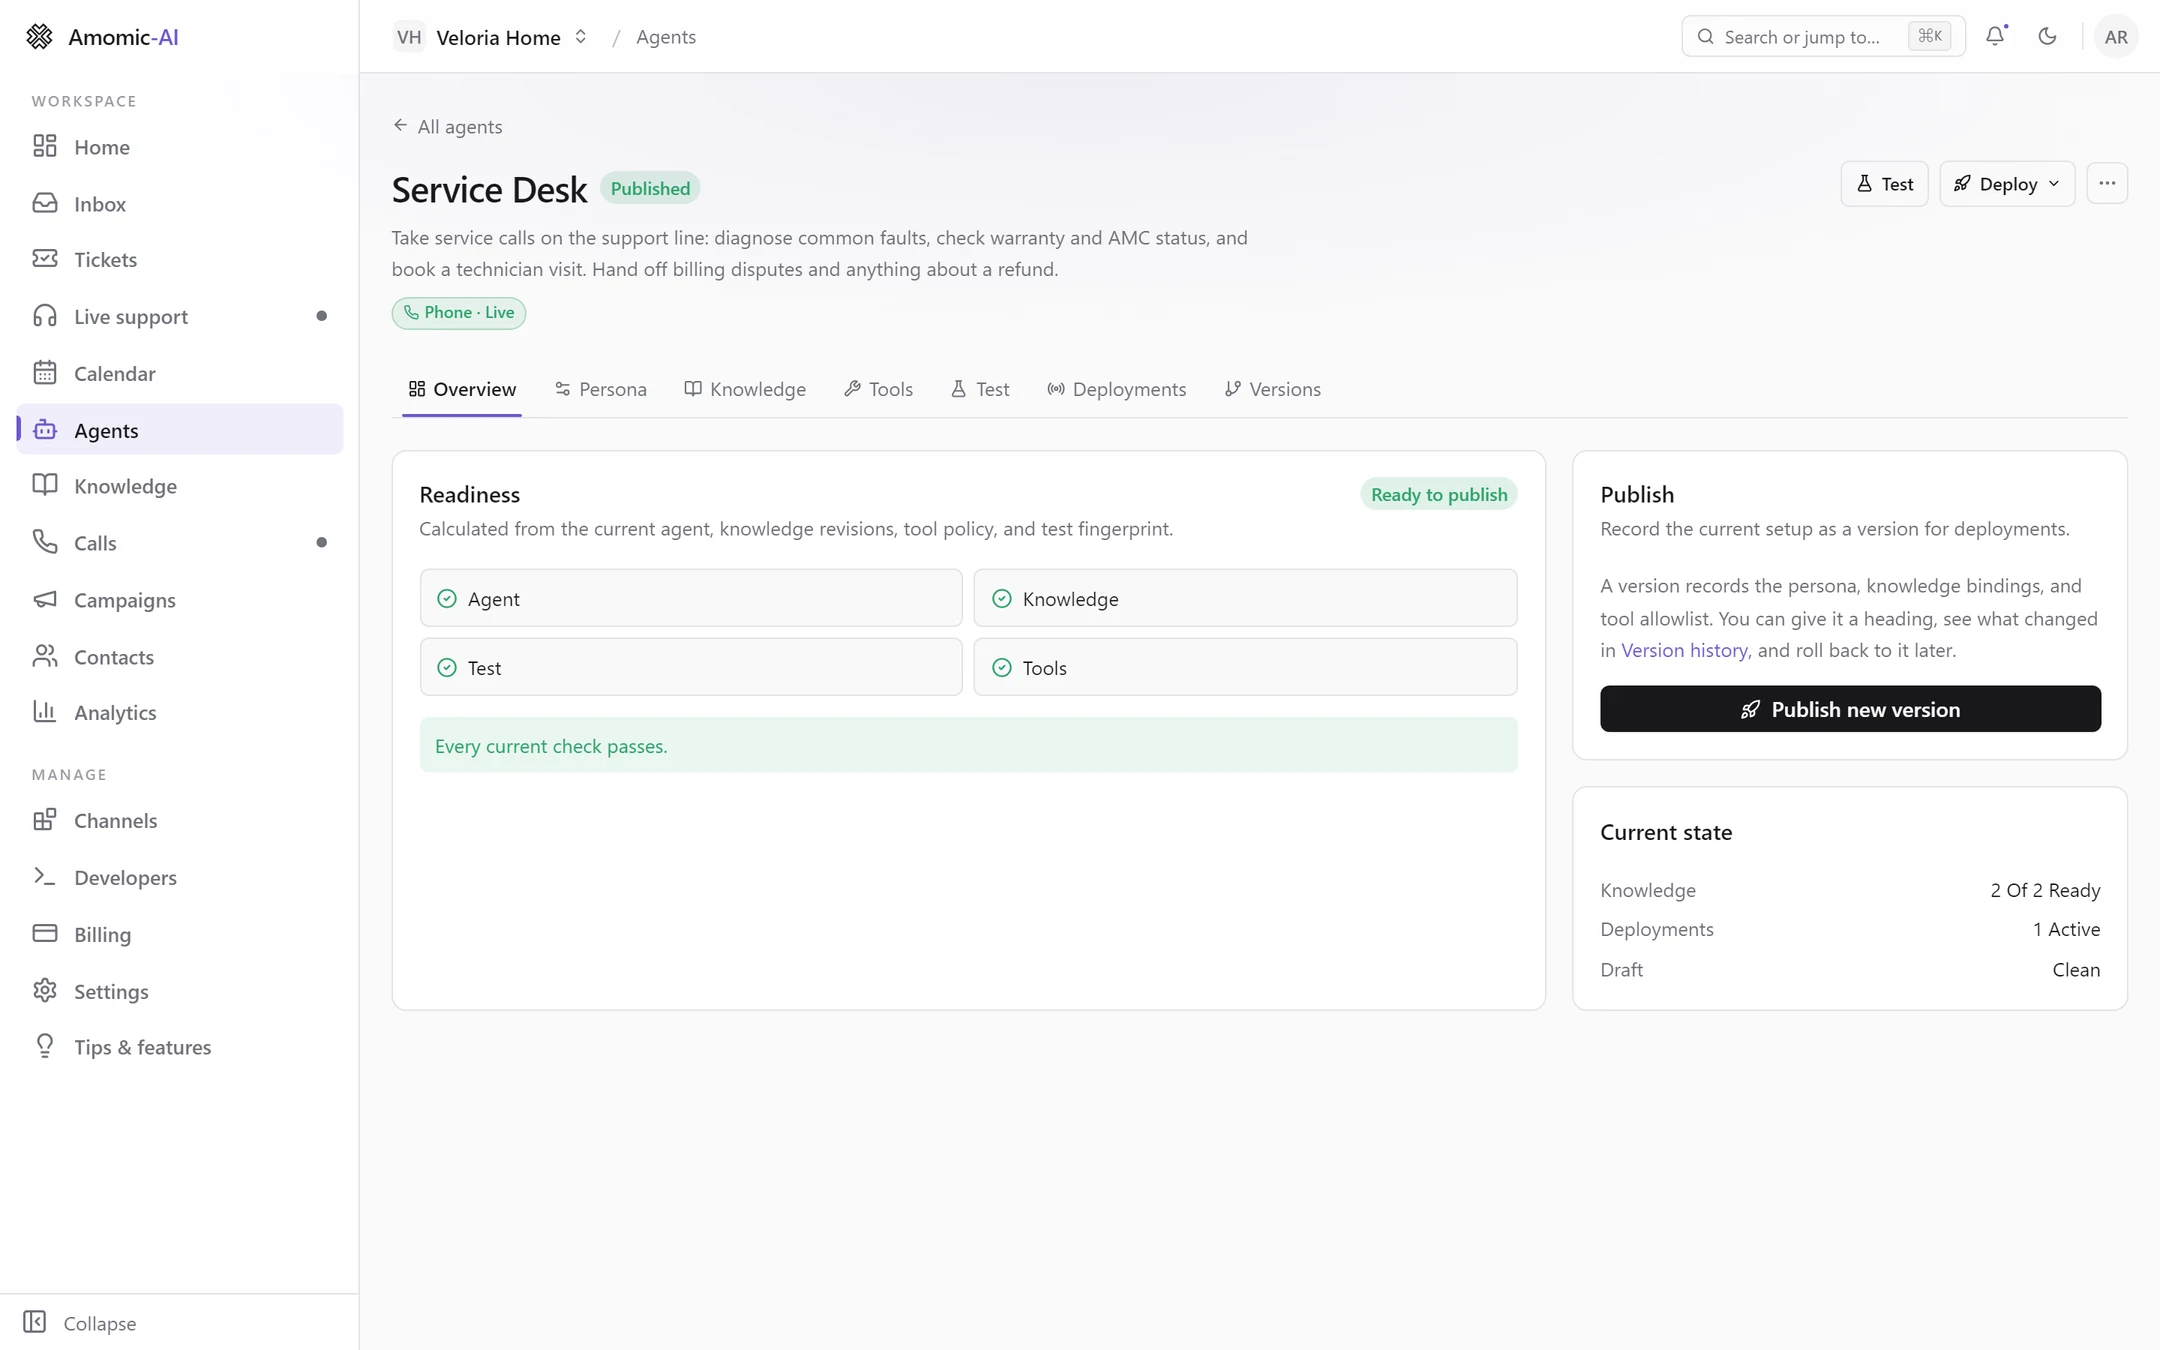2160x1350 pixels.
Task: Open Campaigns in the sidebar
Action: tap(180, 599)
